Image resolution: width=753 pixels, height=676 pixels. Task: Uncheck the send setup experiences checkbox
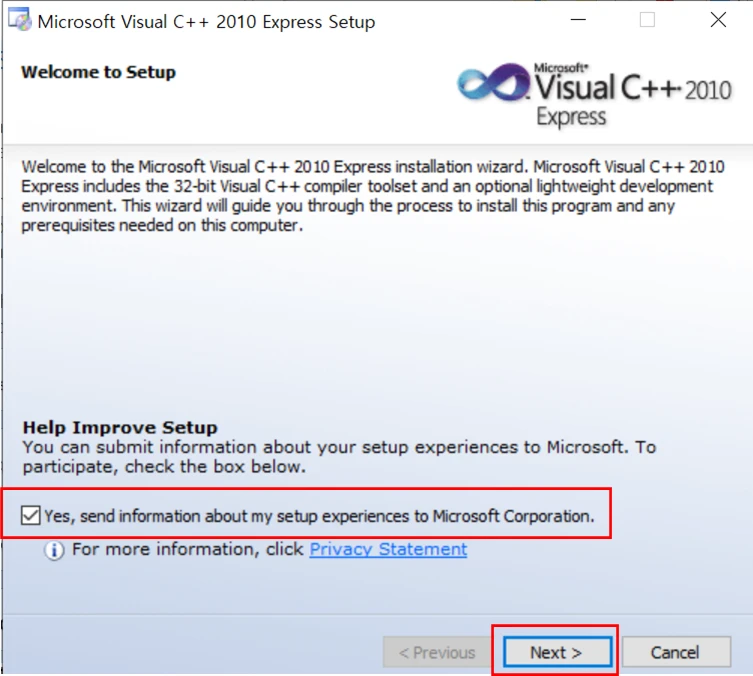coord(31,516)
